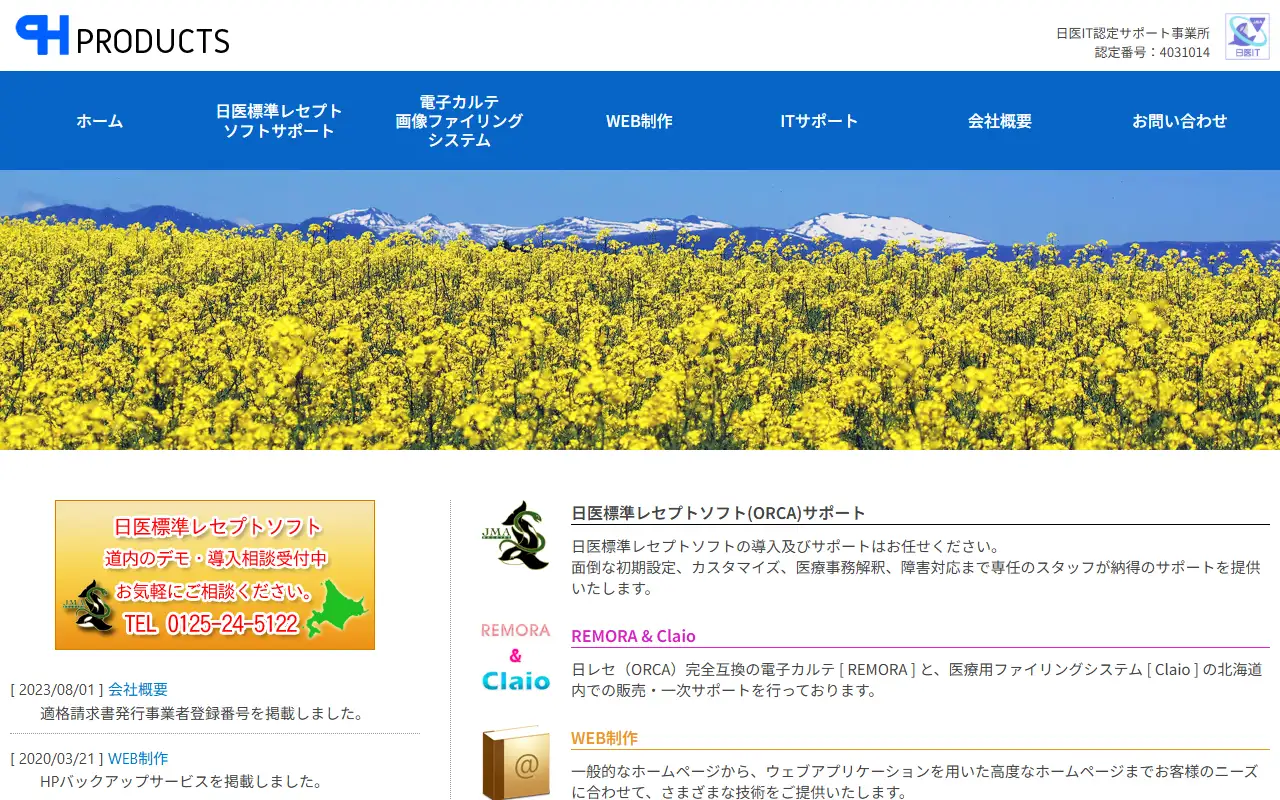Click the 一般的なホームページから description paragraph
The image size is (1280, 800).
[x=914, y=782]
